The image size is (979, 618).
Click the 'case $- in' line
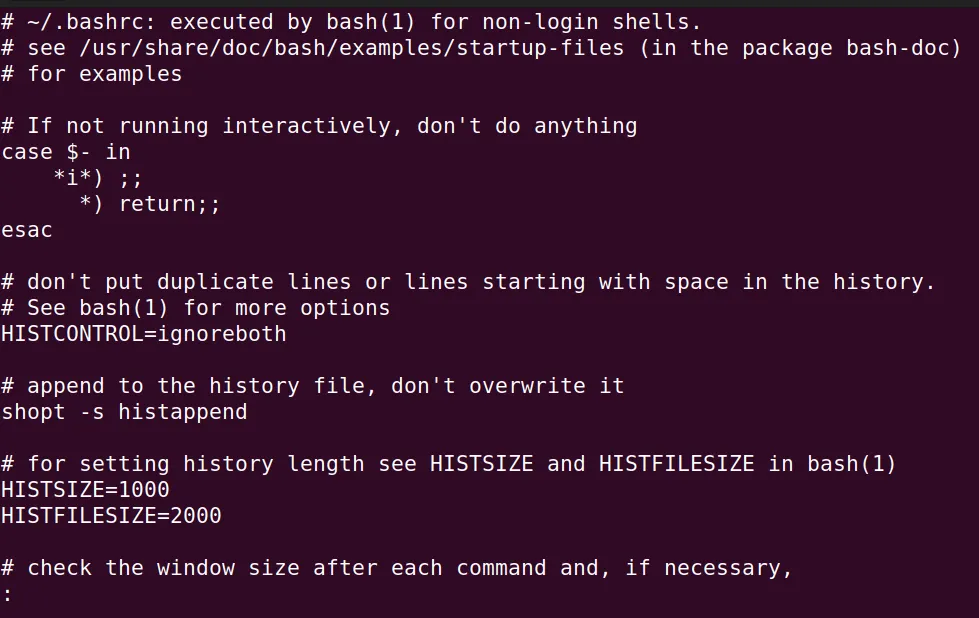pyautogui.click(x=66, y=152)
